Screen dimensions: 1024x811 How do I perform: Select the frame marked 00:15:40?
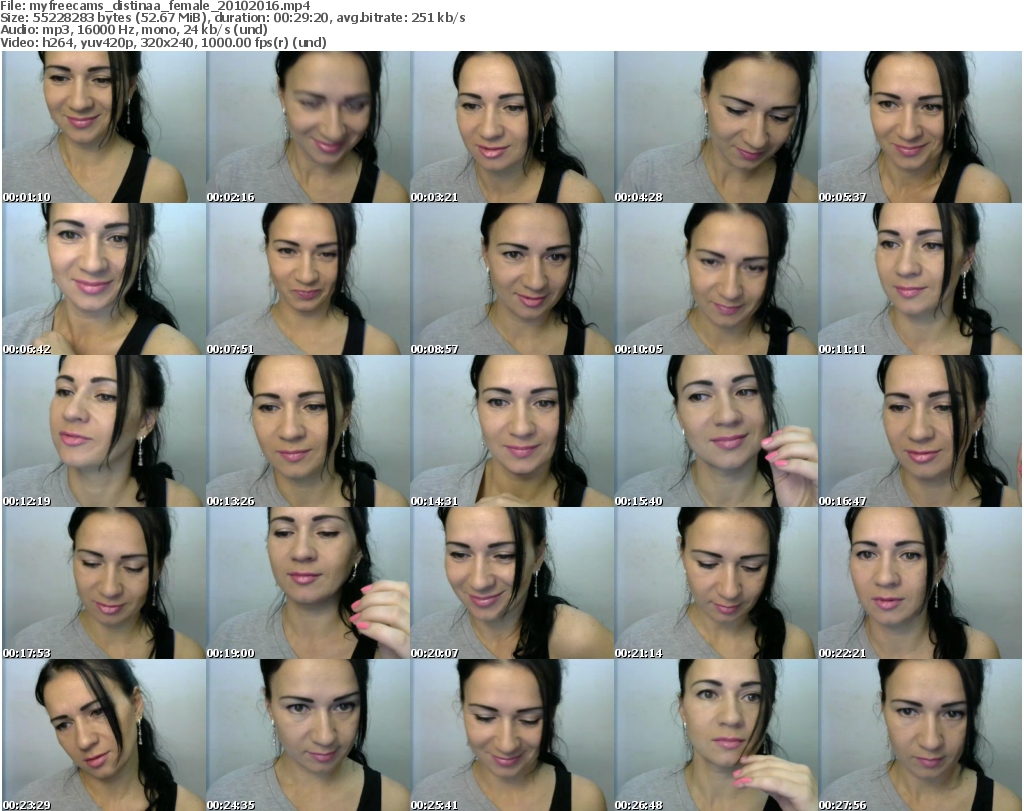716,432
